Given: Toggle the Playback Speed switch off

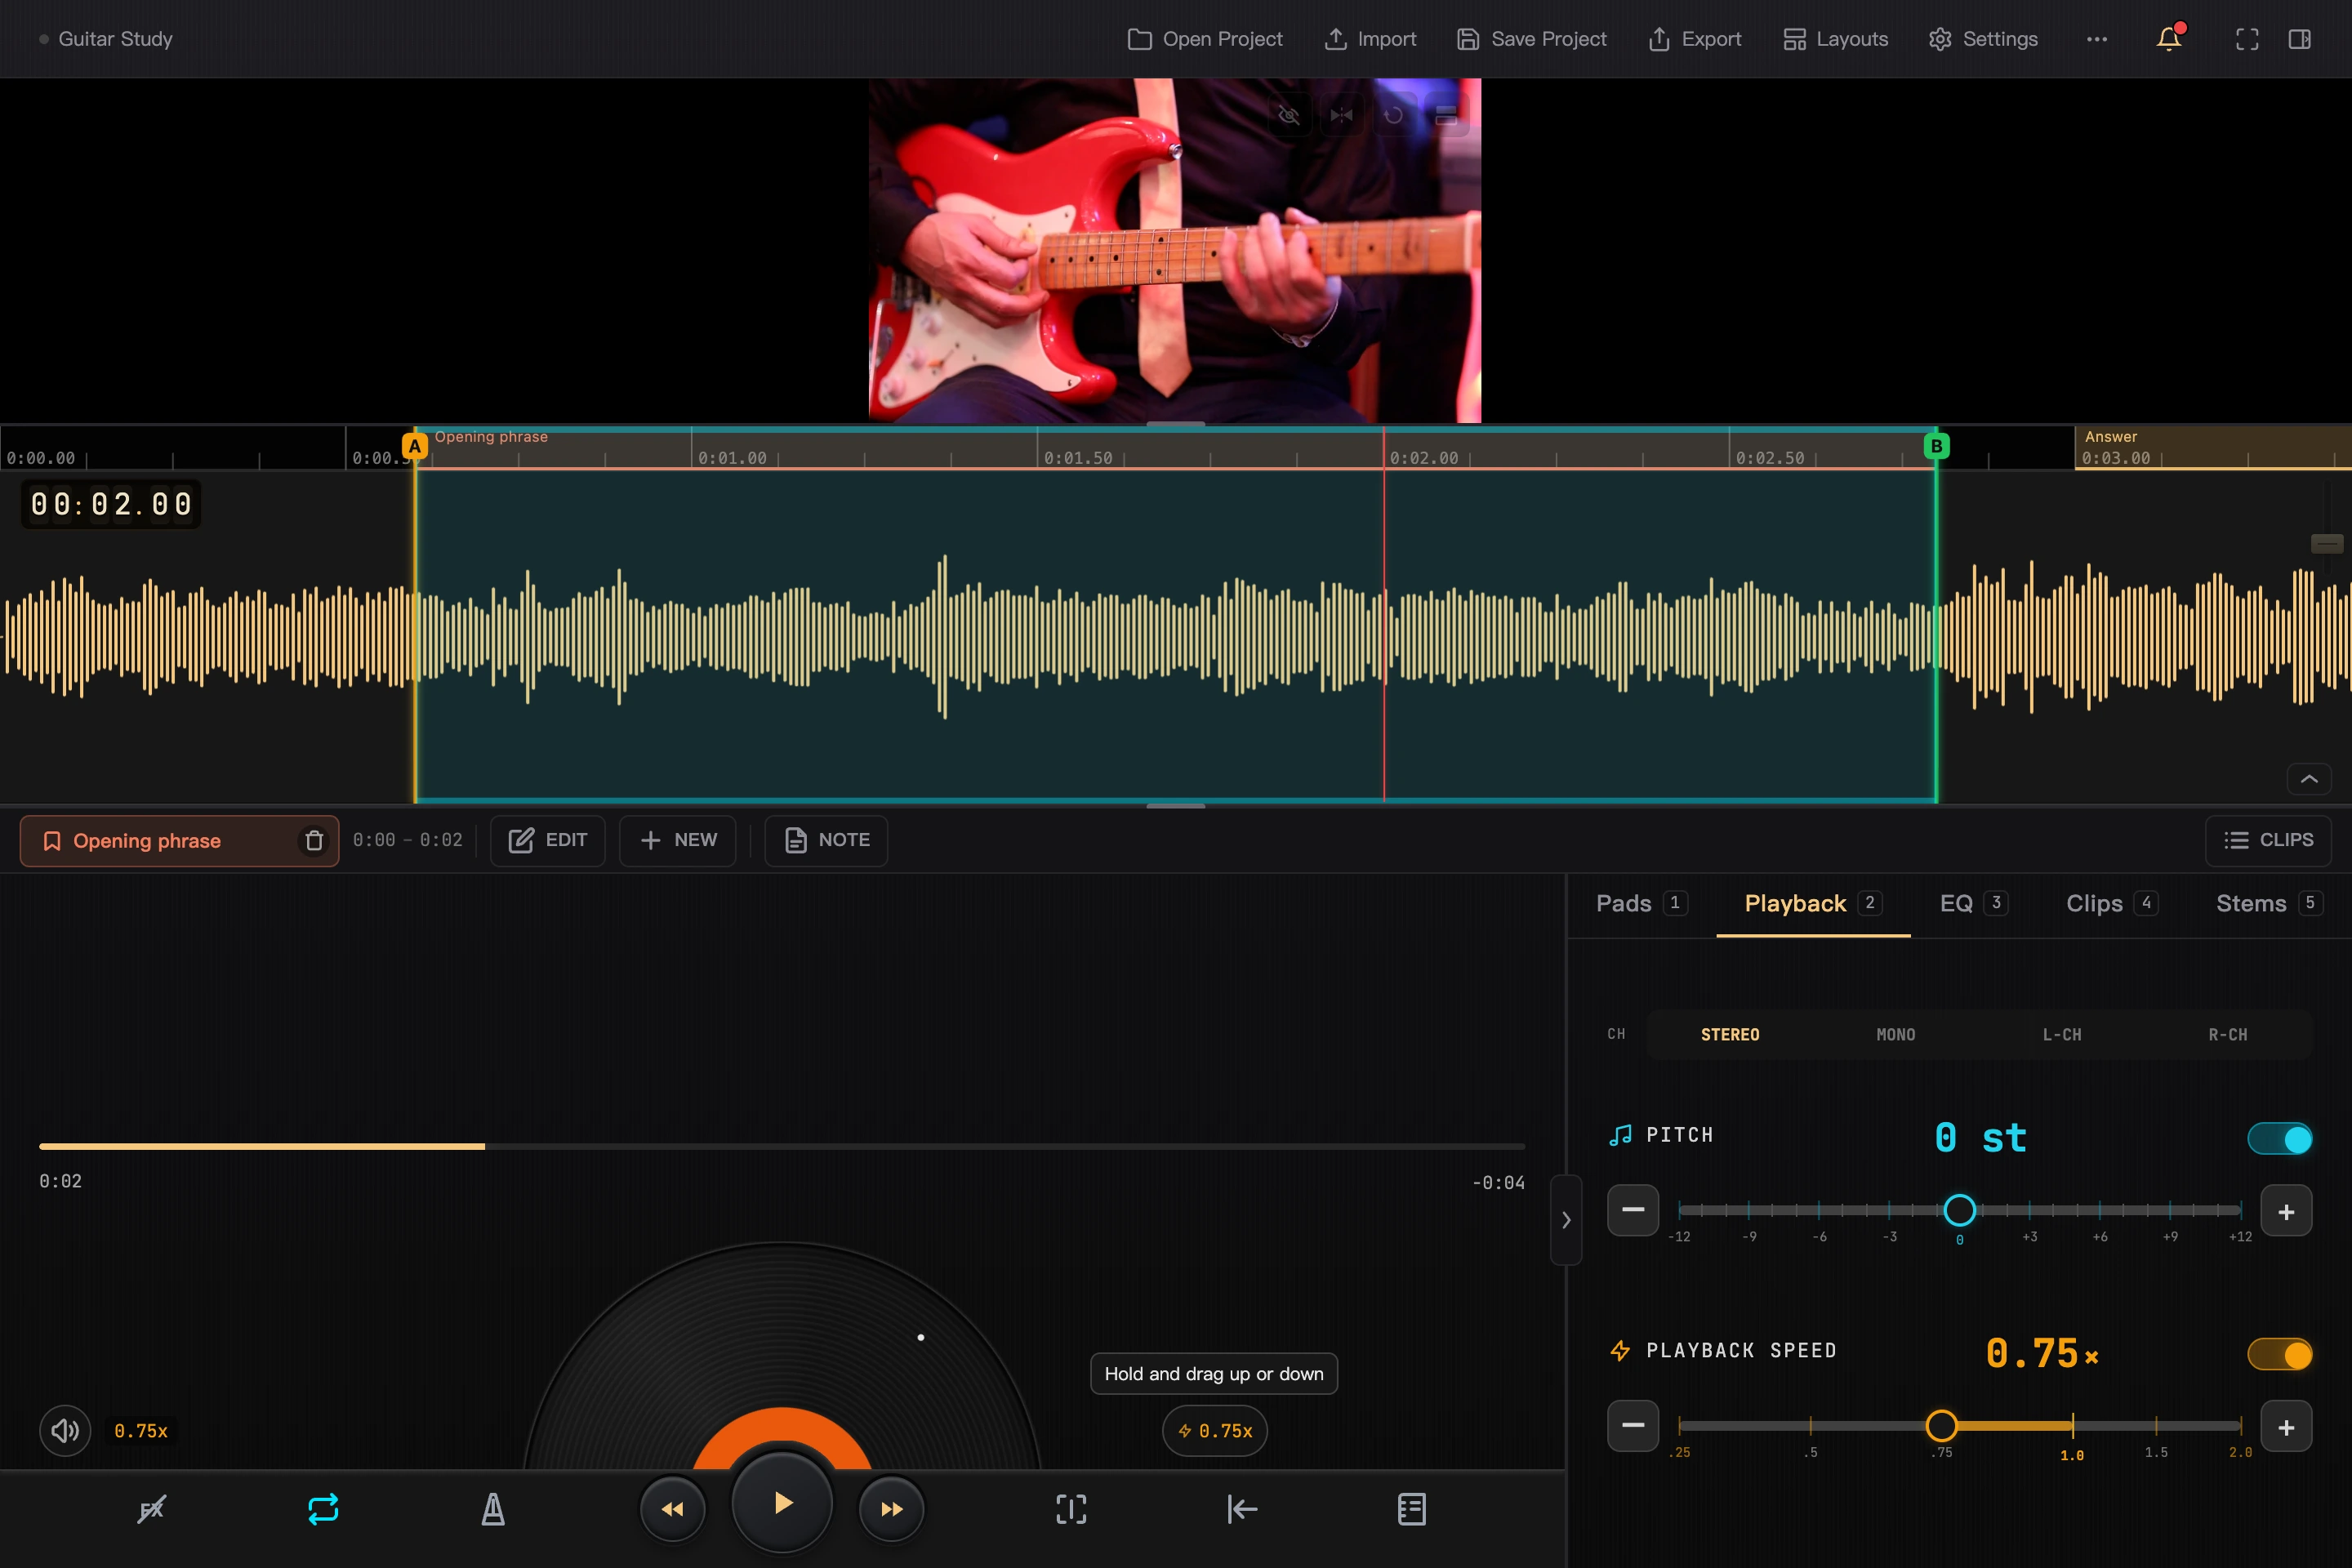Looking at the screenshot, I should 2280,1354.
